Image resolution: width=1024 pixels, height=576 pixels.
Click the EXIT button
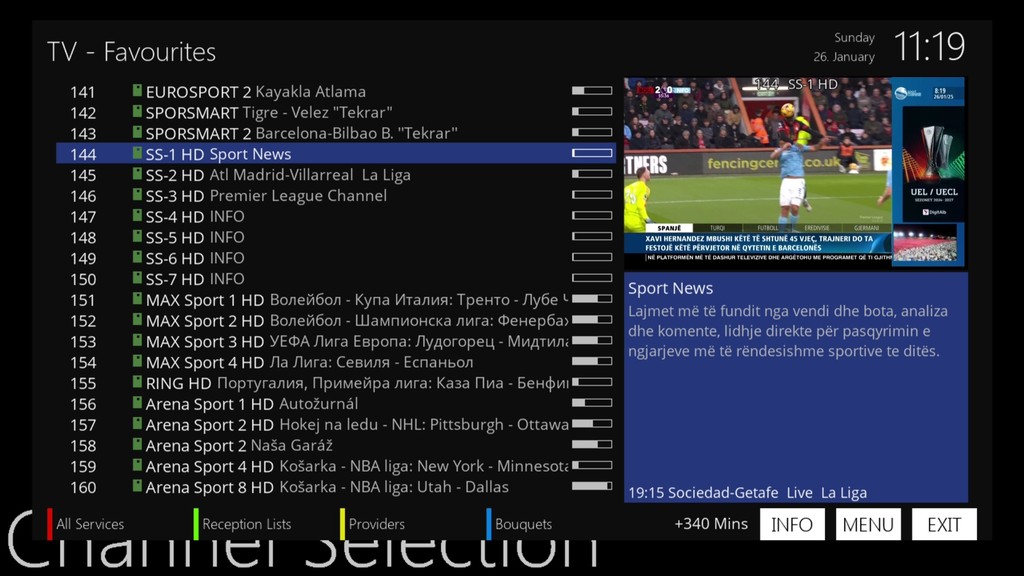point(944,524)
